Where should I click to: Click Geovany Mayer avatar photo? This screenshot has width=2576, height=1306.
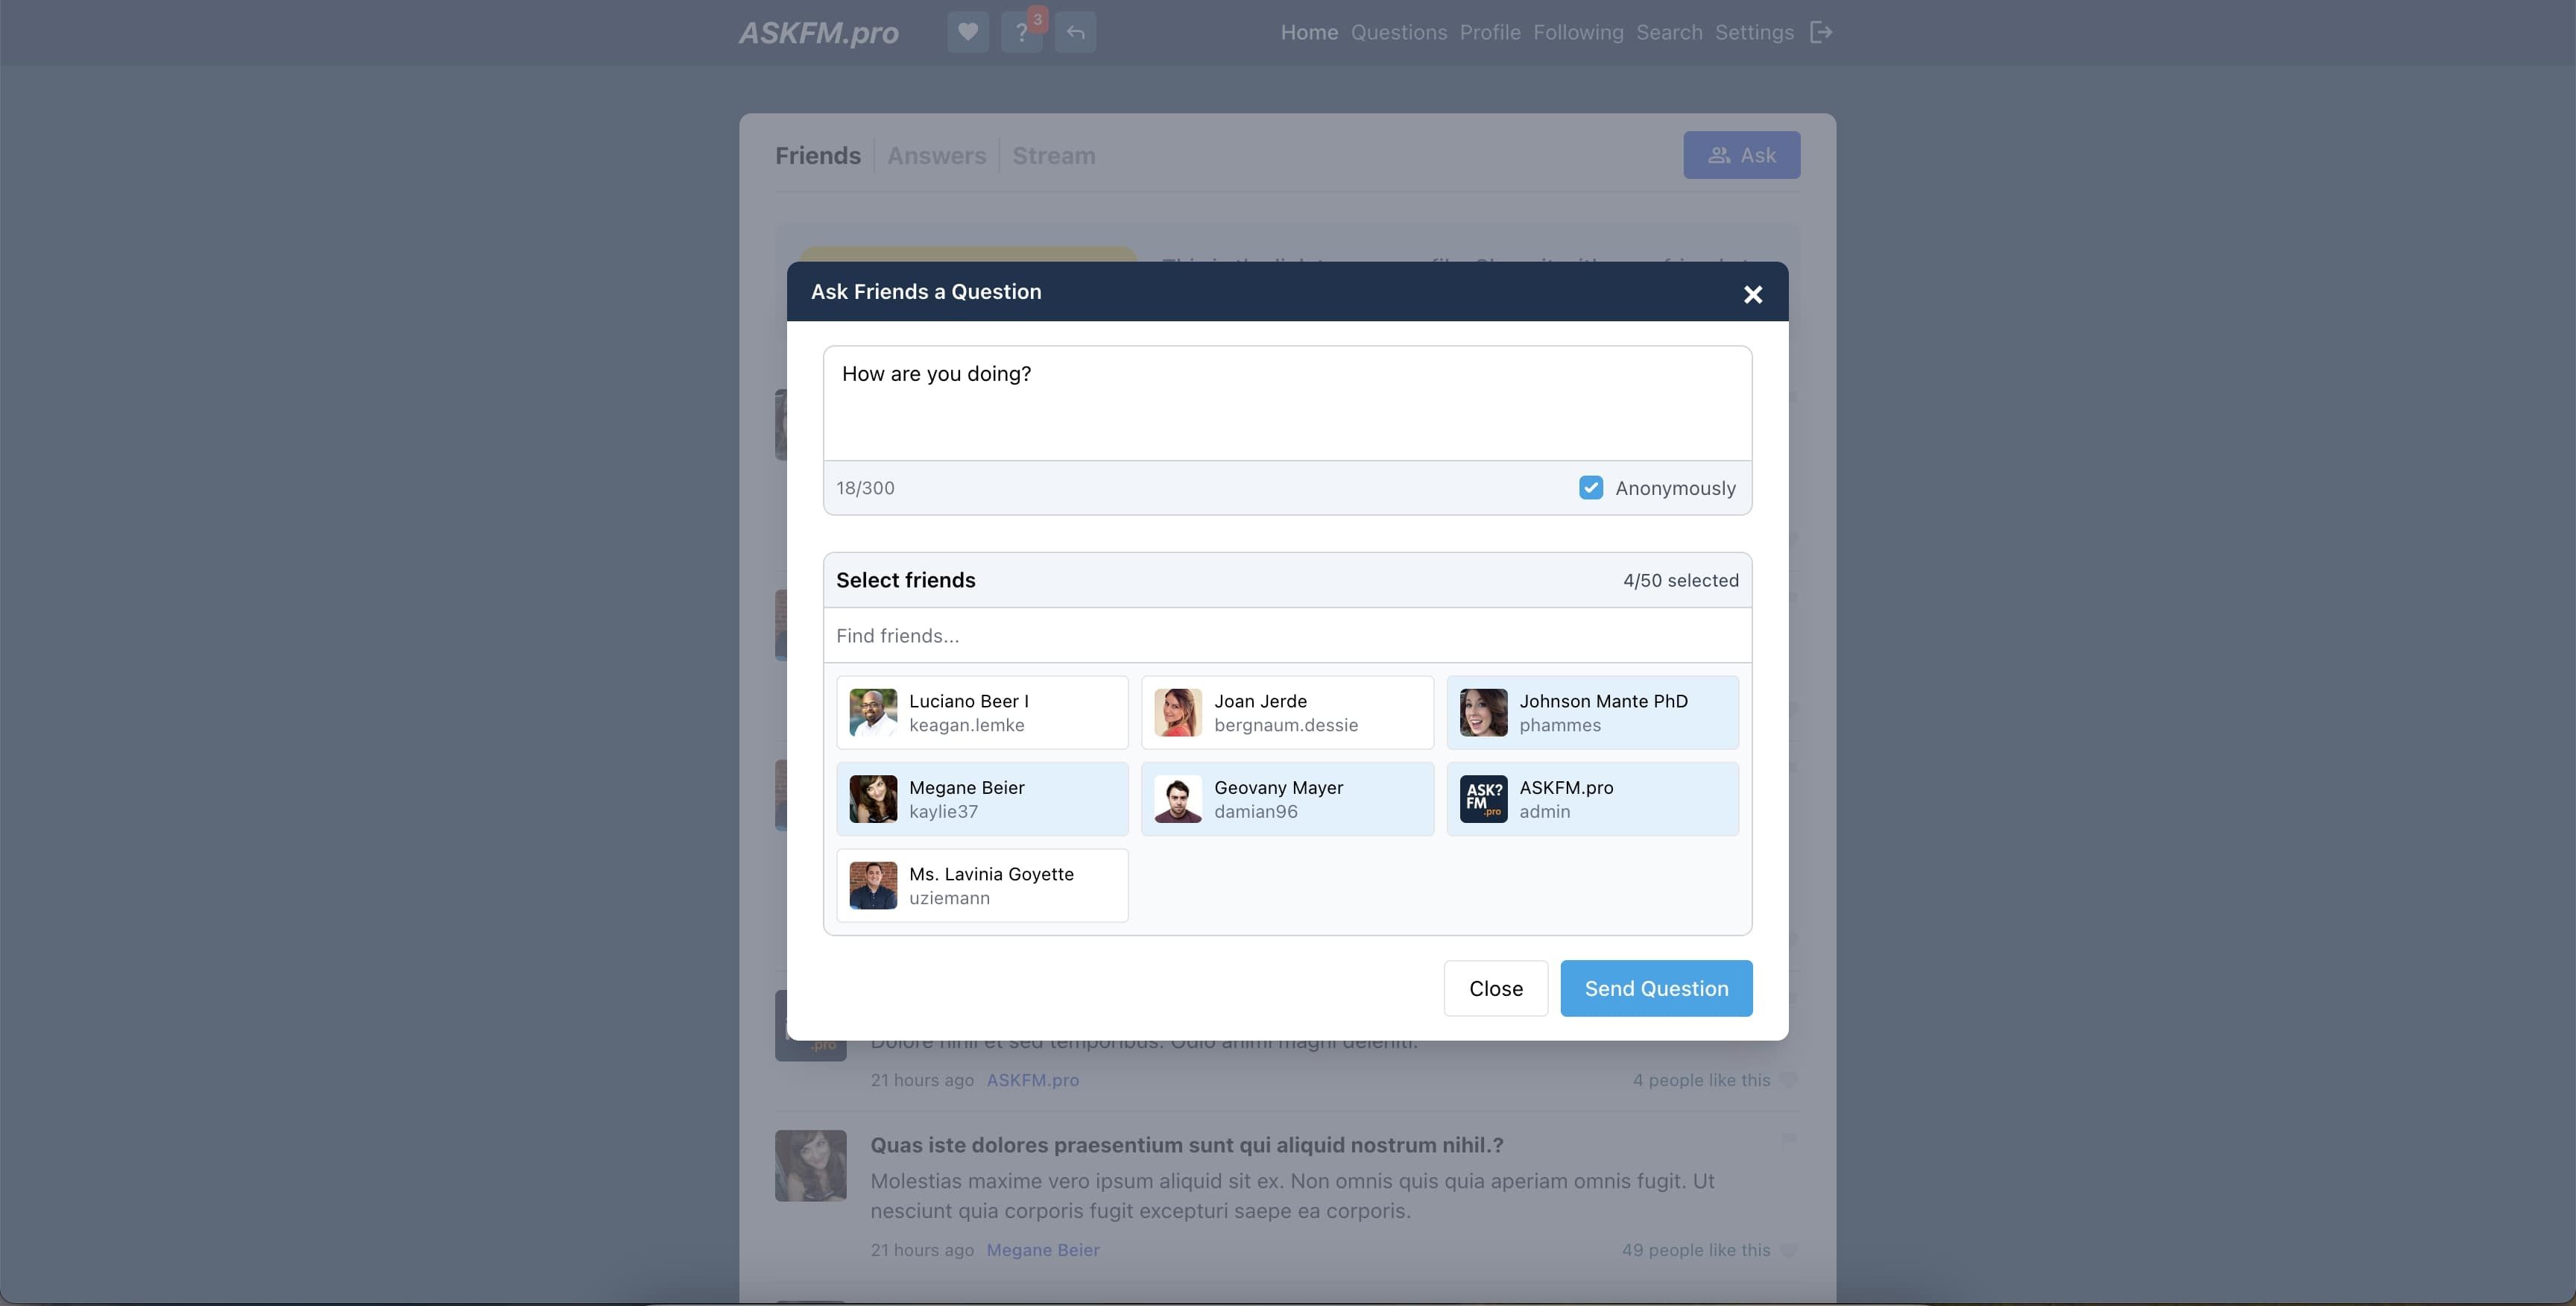pos(1178,799)
